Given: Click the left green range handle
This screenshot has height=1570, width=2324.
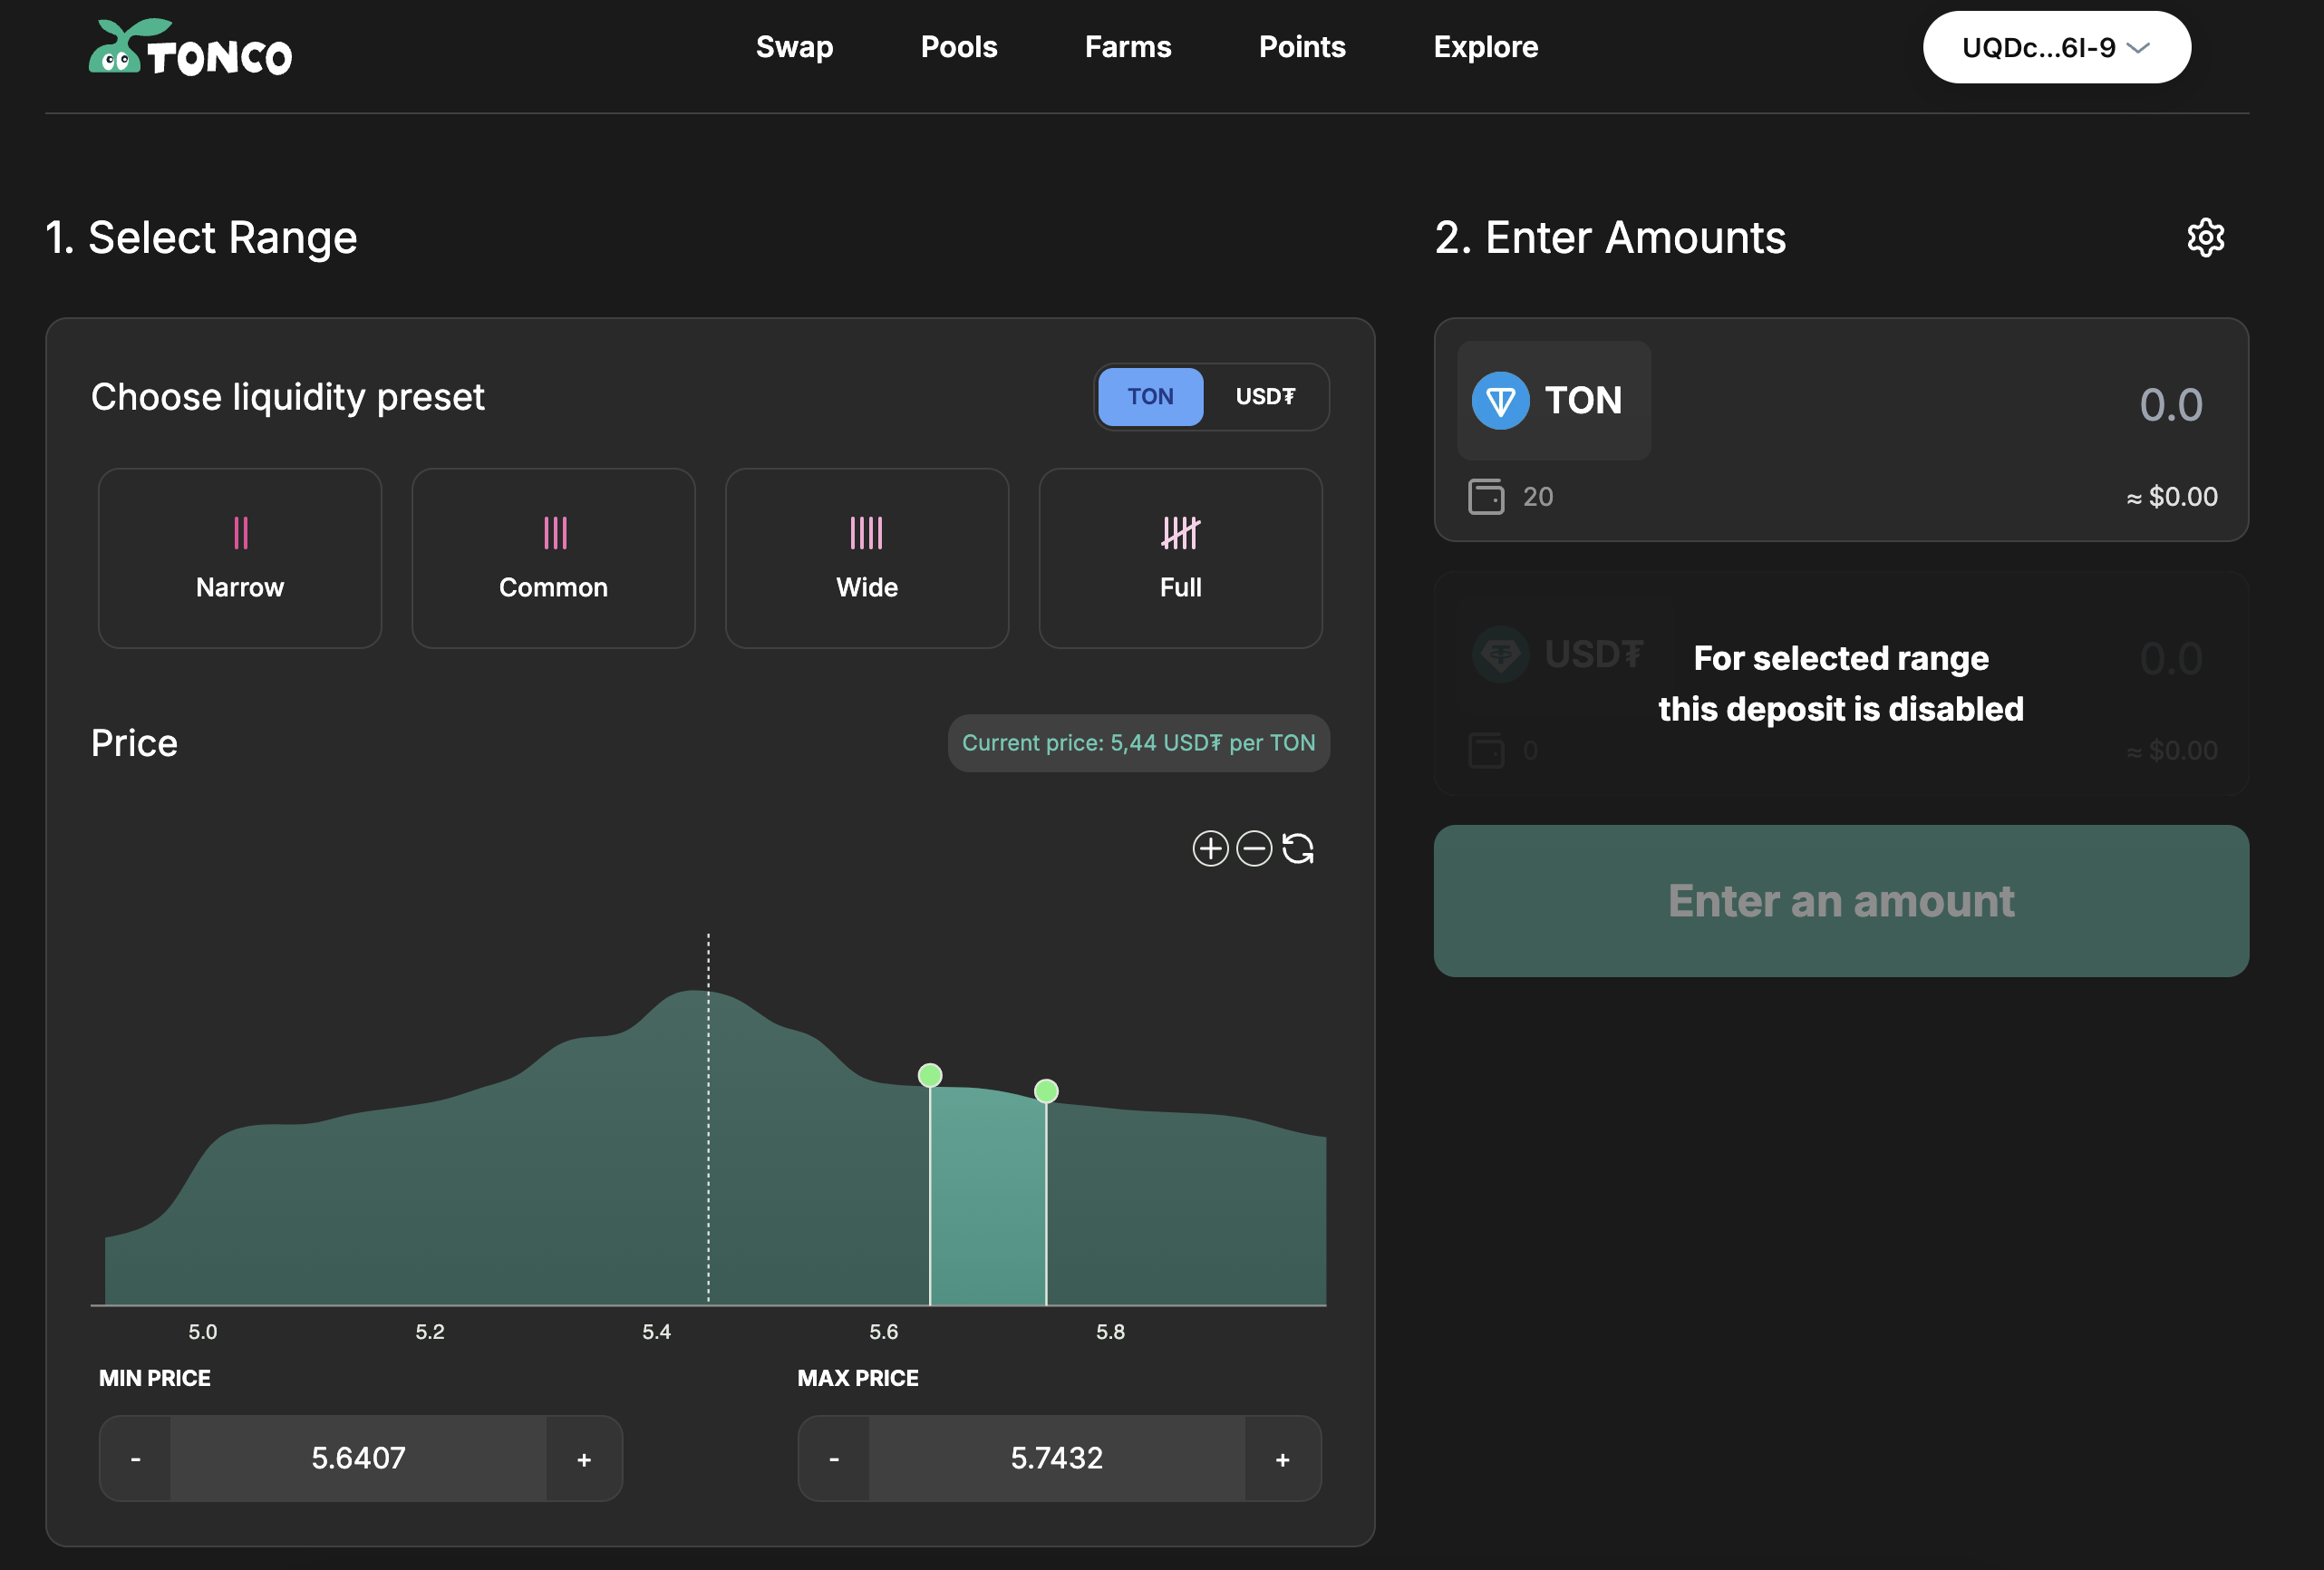Looking at the screenshot, I should 930,1076.
